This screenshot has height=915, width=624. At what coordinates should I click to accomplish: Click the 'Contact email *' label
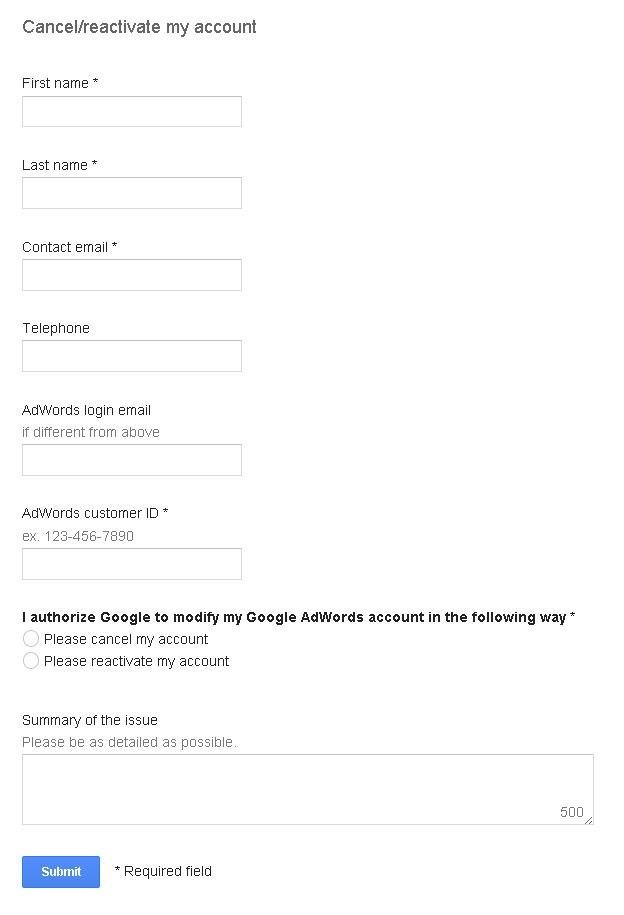[x=69, y=247]
